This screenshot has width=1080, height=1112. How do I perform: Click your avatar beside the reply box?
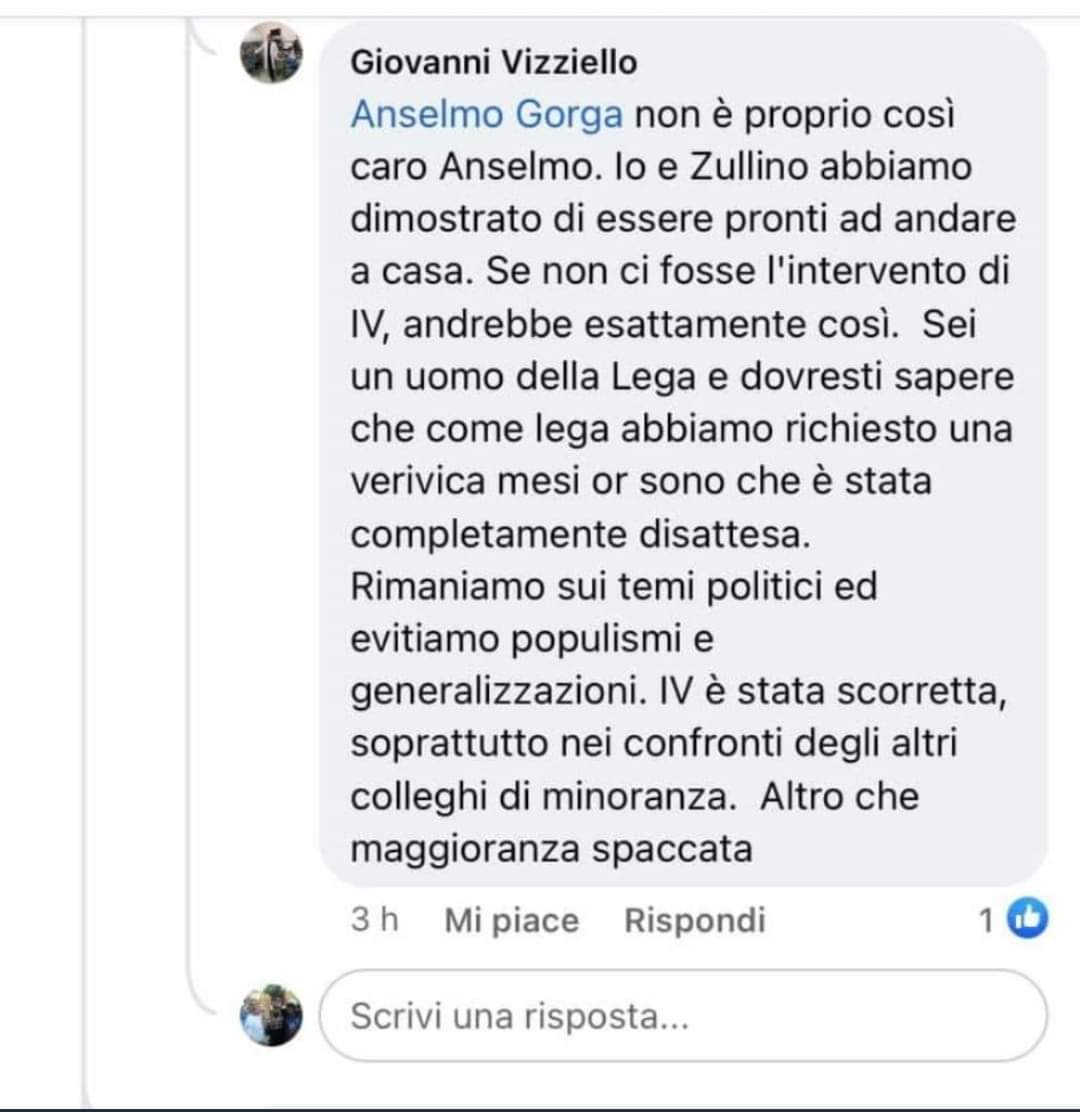tap(271, 1015)
